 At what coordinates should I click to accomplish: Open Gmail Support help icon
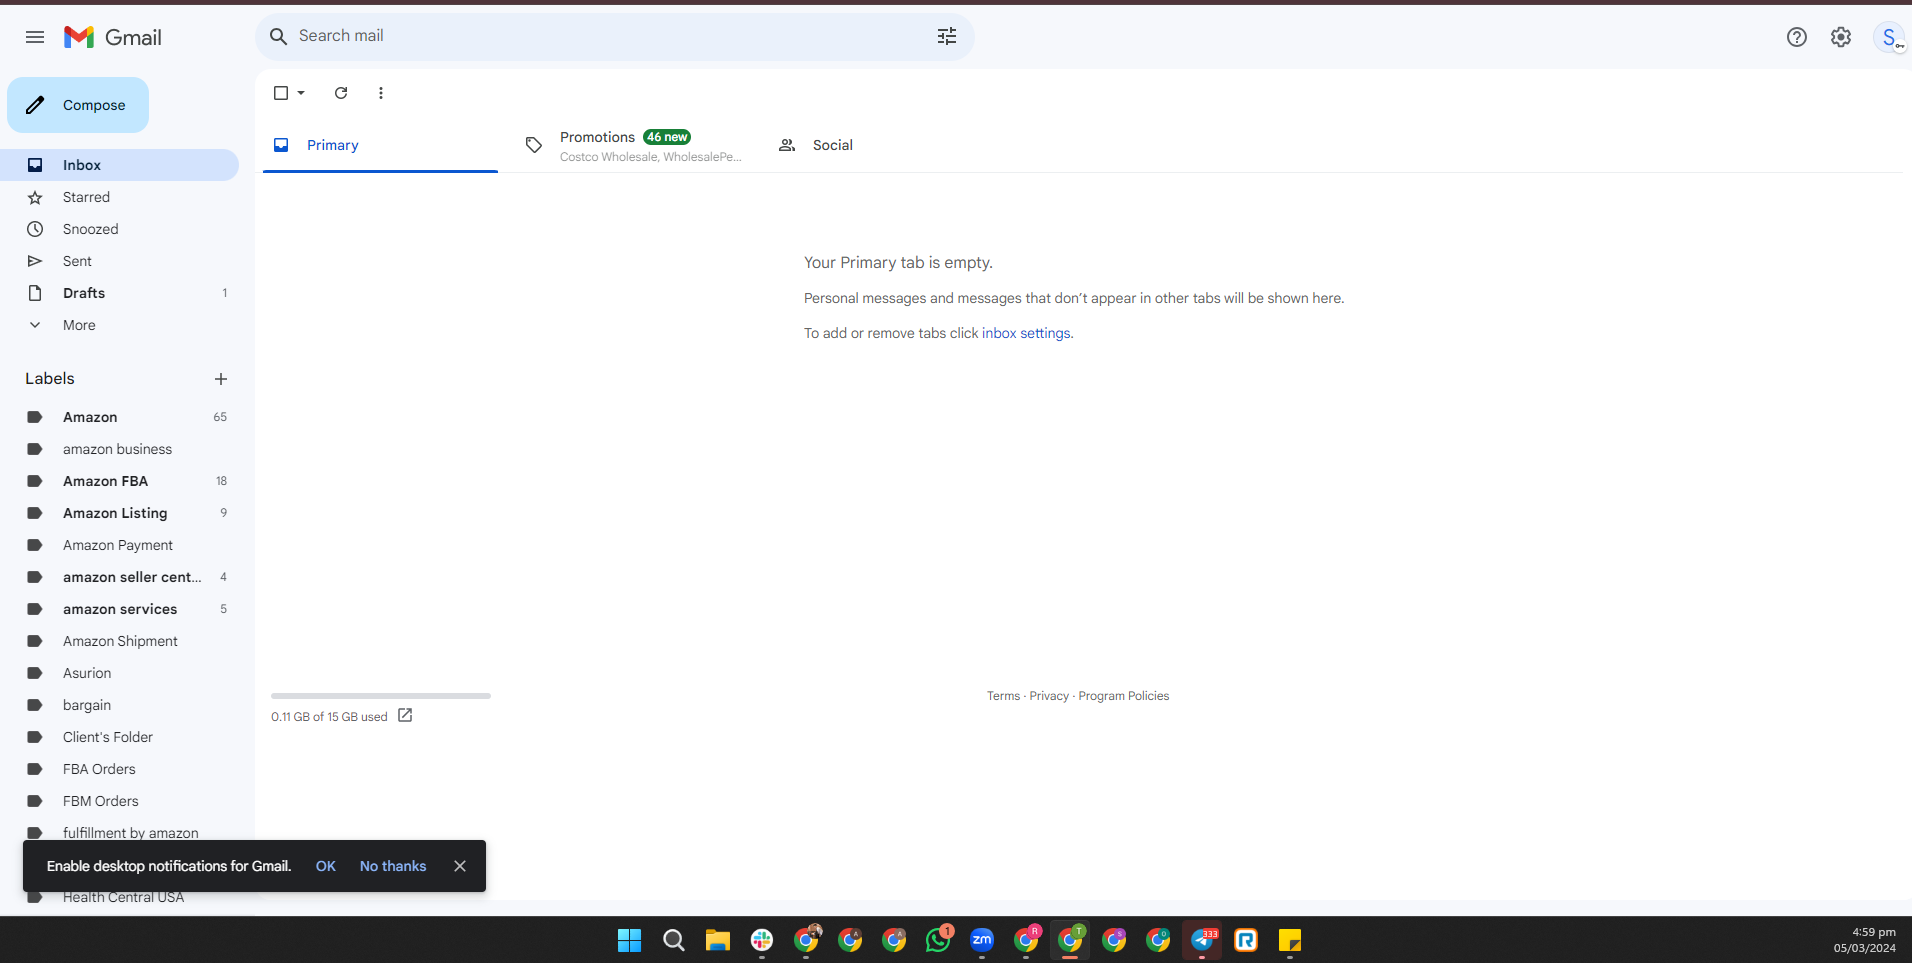1797,37
